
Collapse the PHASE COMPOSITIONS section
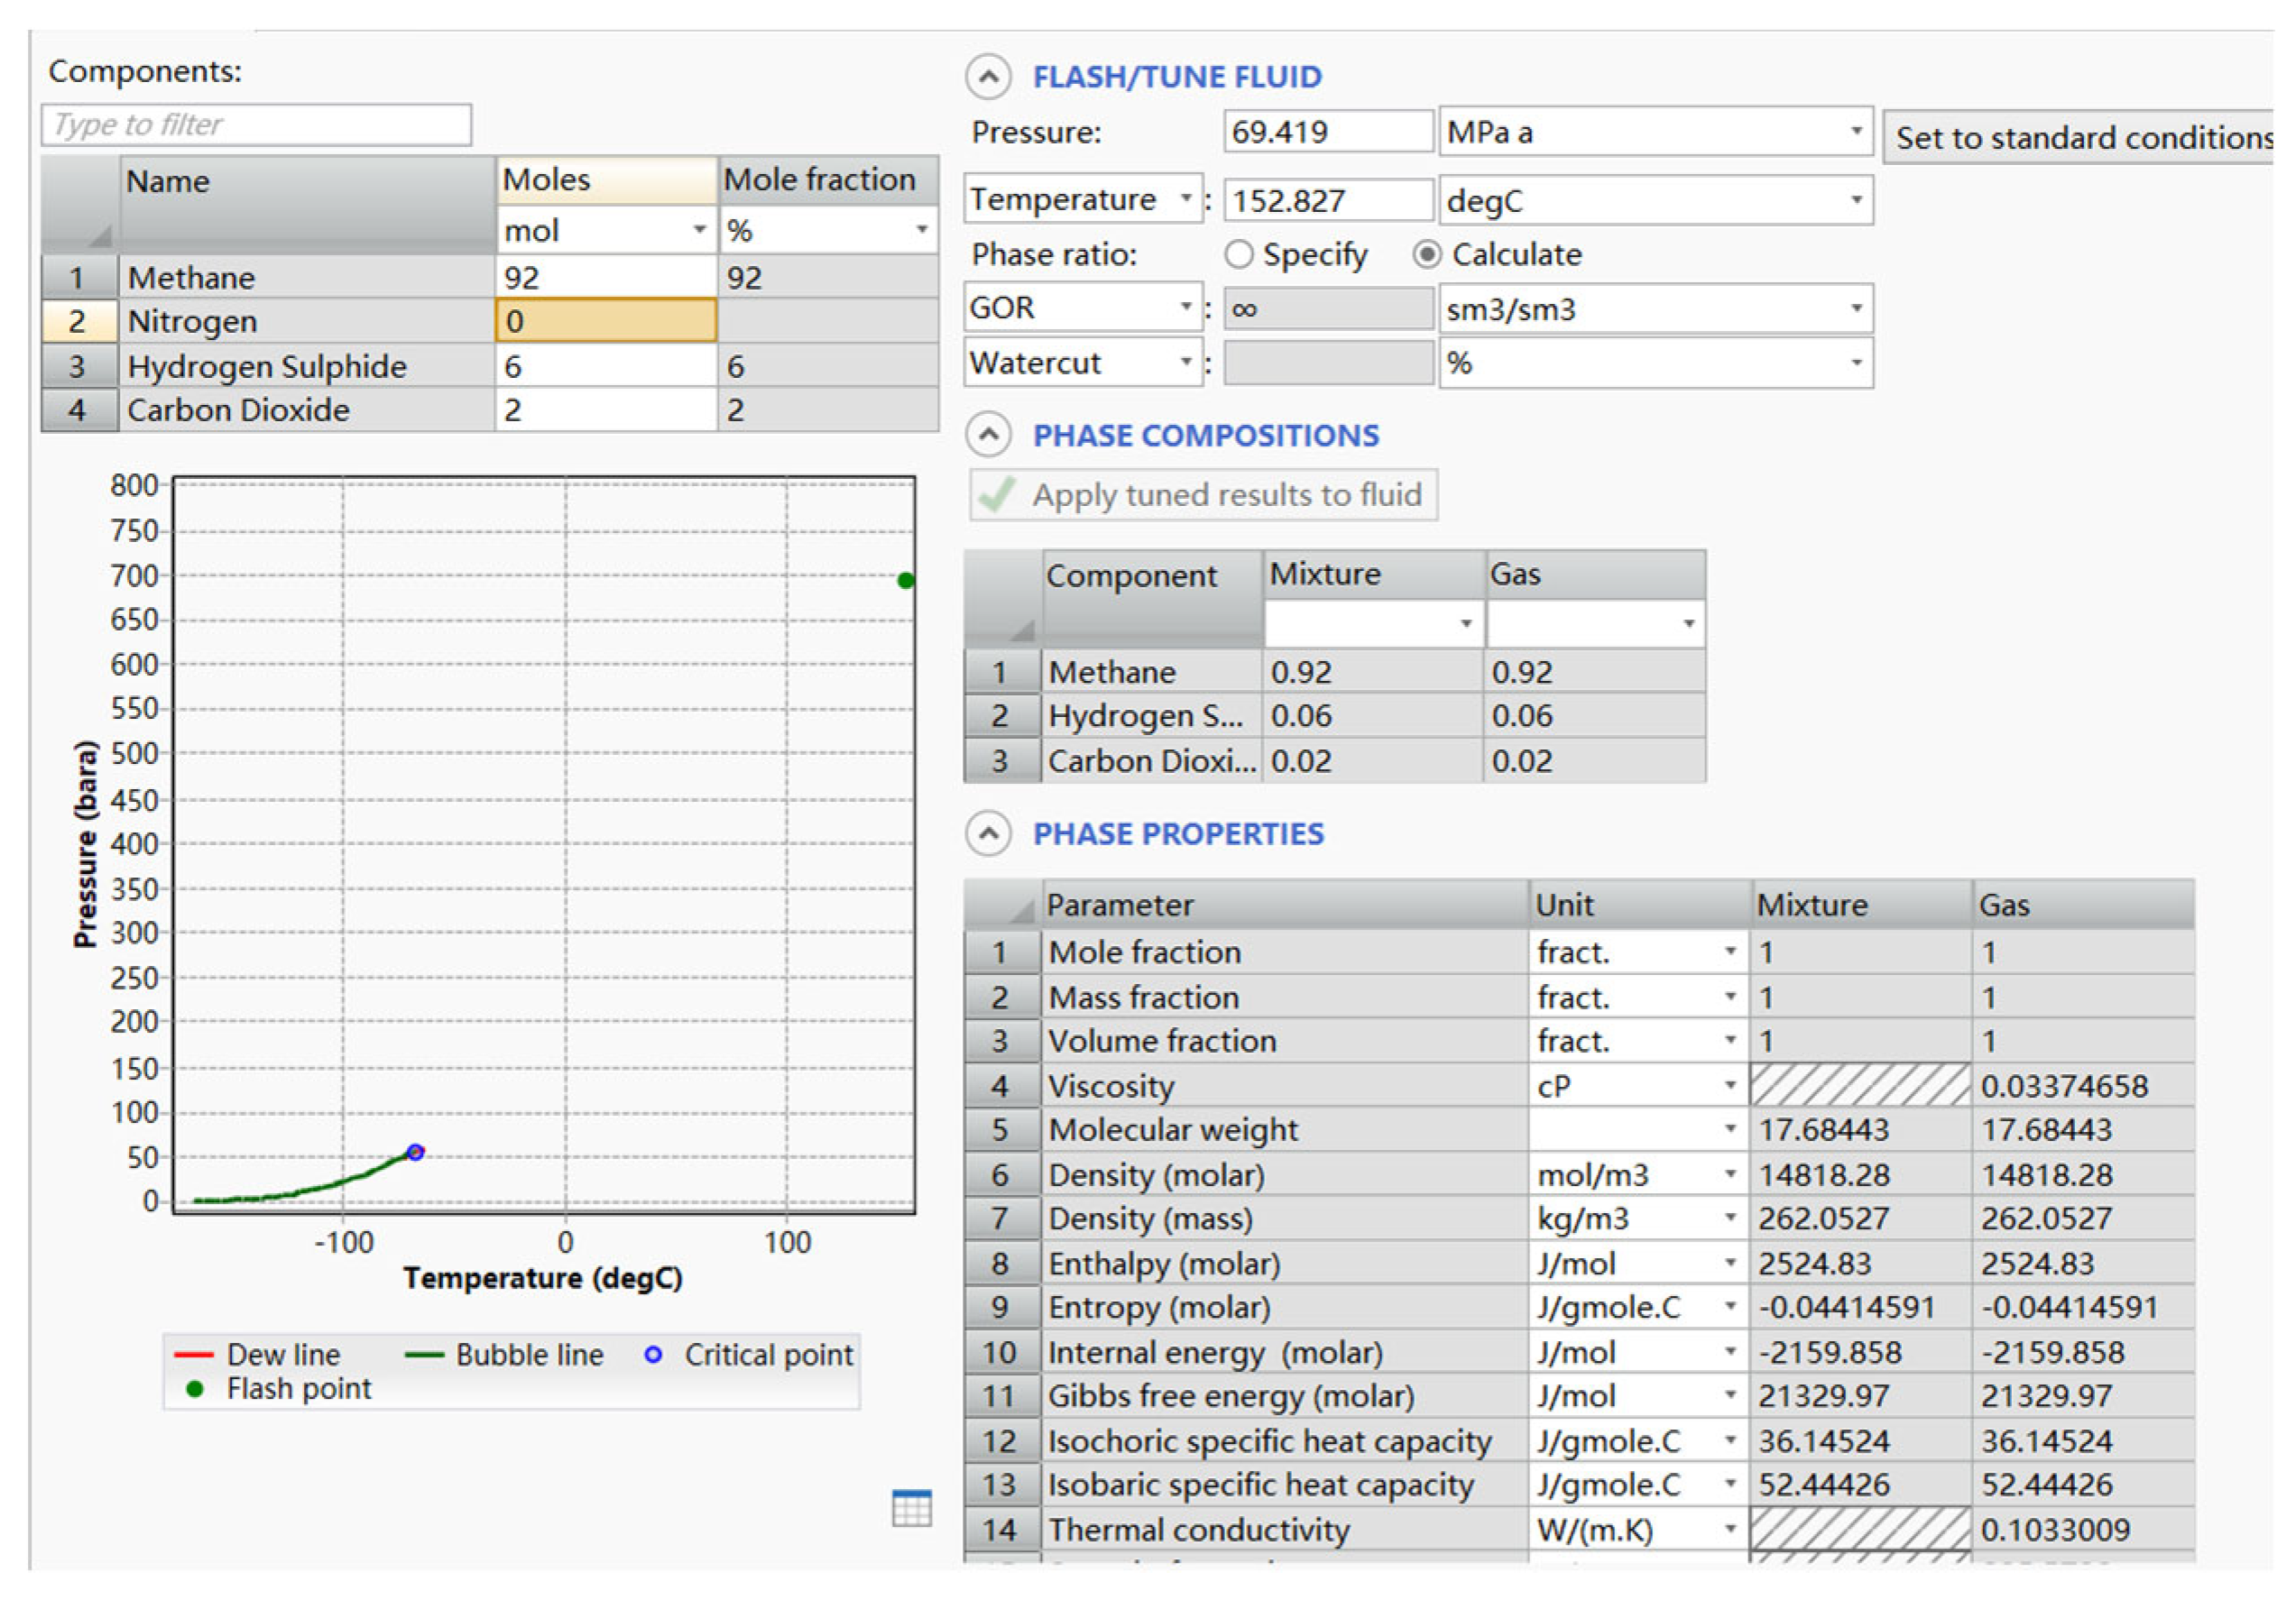(988, 435)
